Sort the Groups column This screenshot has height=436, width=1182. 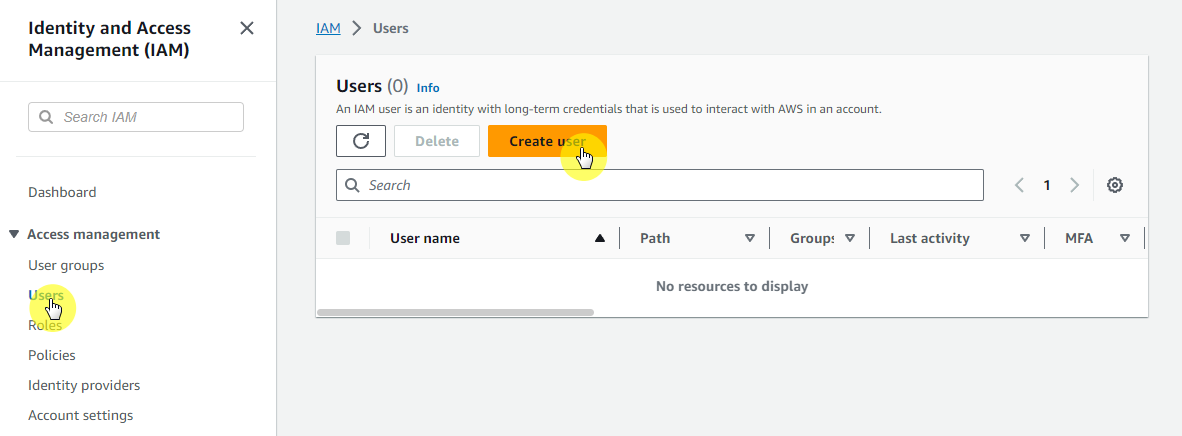point(850,238)
